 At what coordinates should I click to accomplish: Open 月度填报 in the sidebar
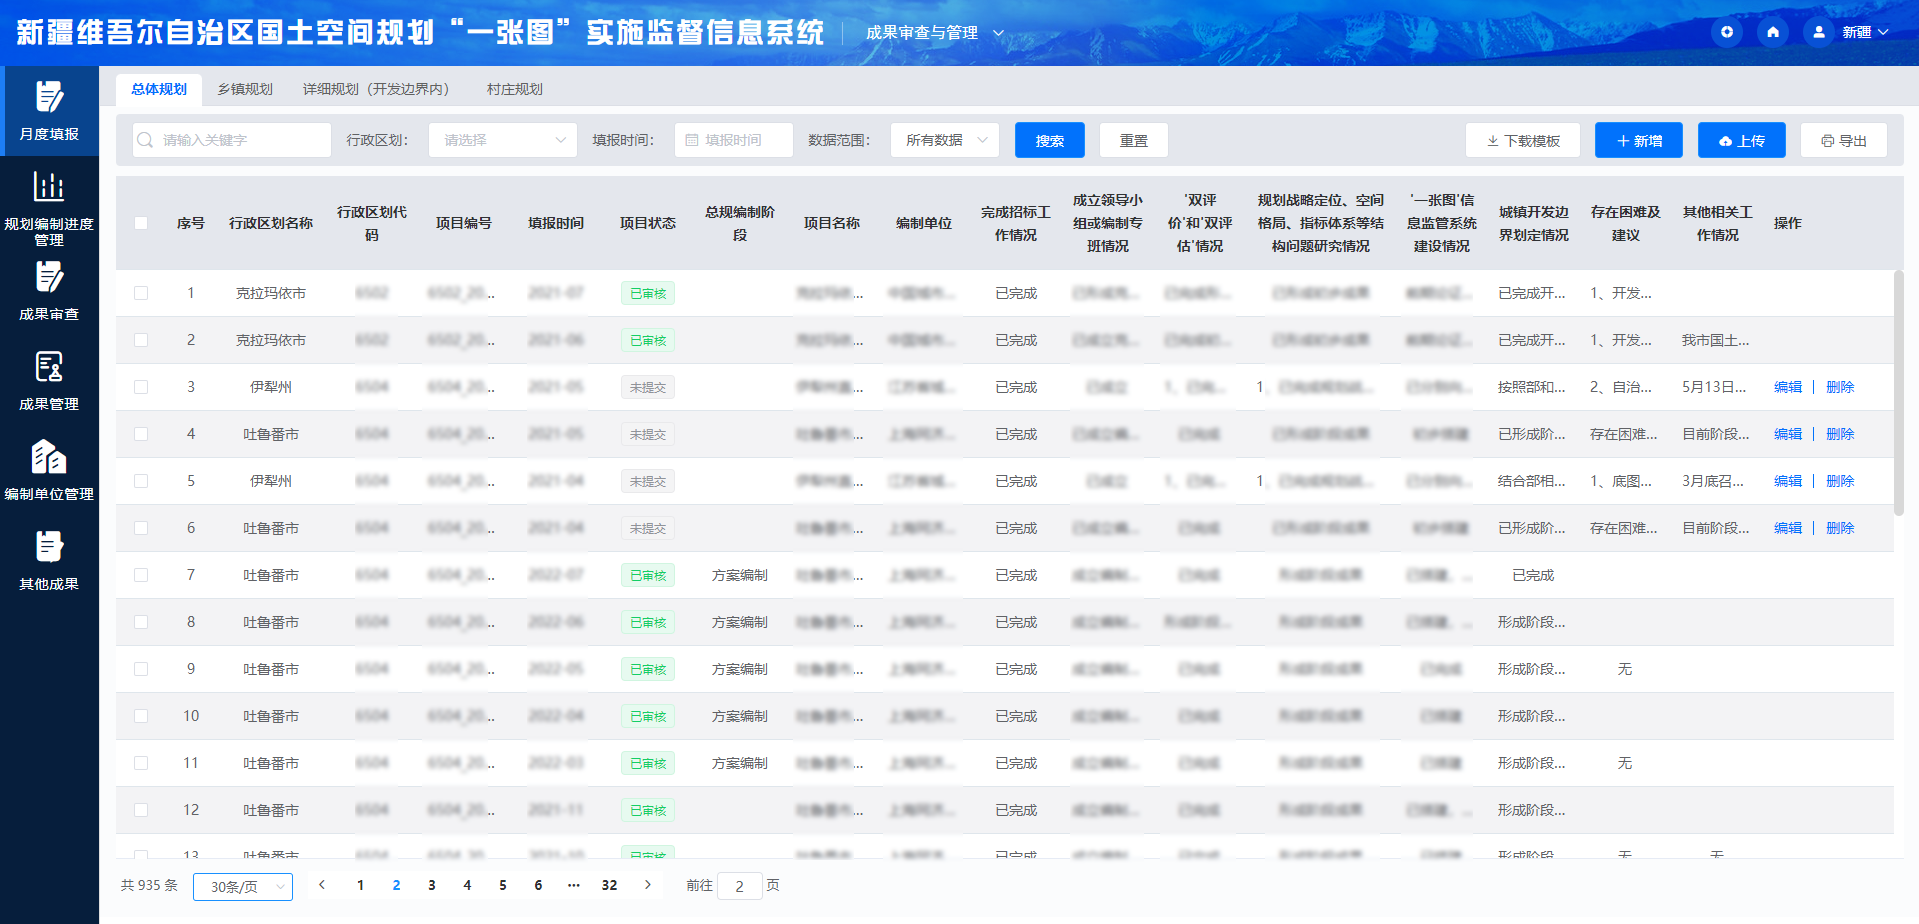click(49, 111)
